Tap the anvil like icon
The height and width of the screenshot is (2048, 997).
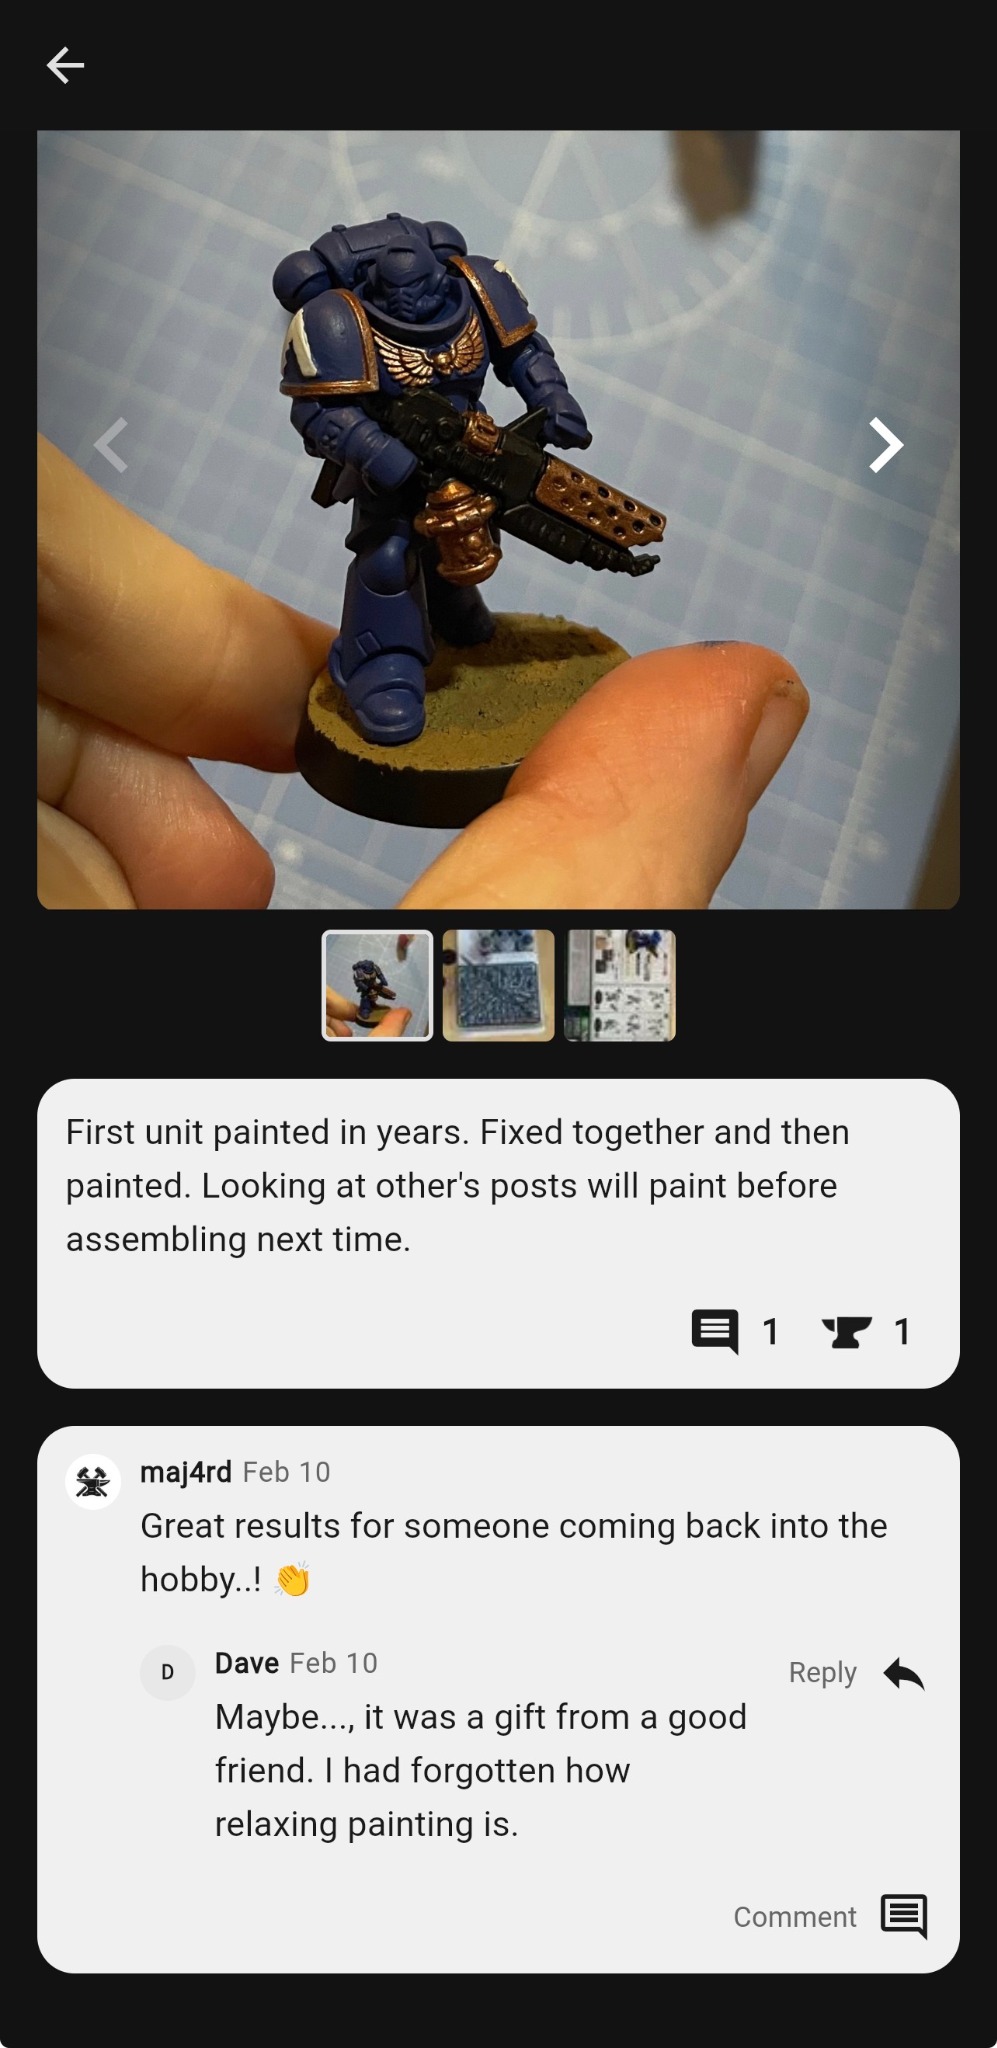pyautogui.click(x=846, y=1332)
